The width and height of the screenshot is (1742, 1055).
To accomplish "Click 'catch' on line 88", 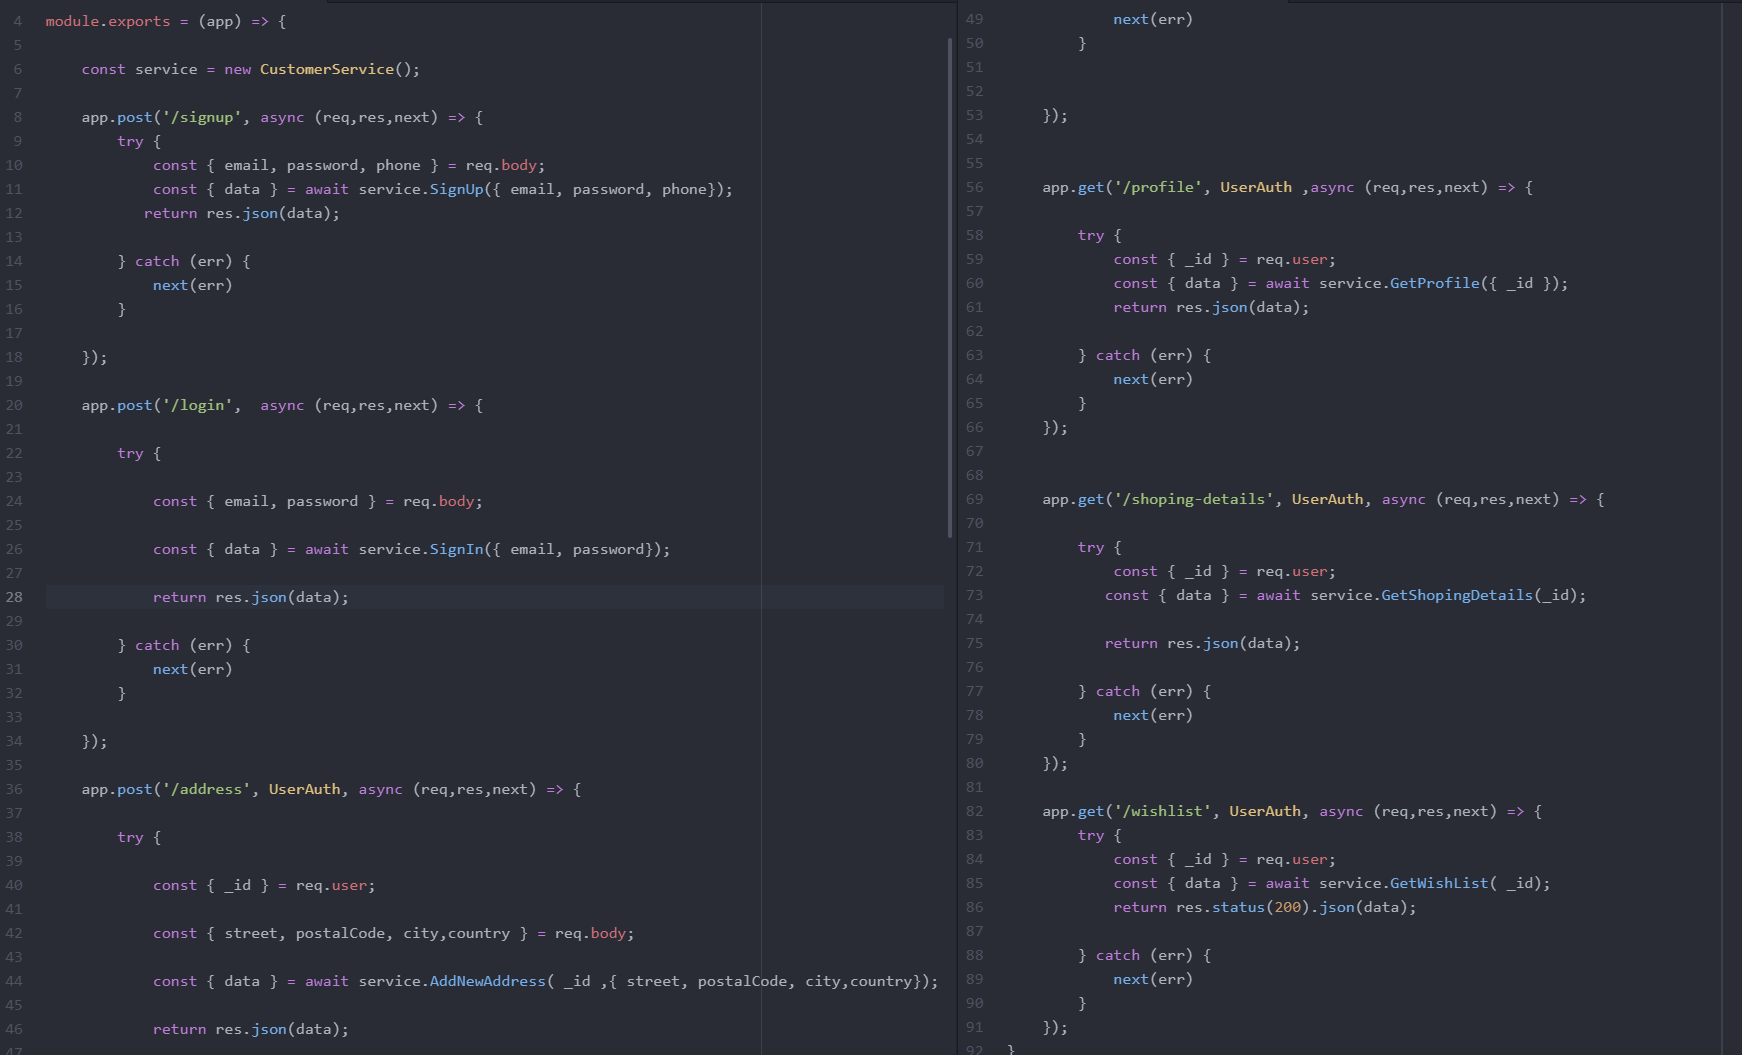I will tap(1118, 955).
